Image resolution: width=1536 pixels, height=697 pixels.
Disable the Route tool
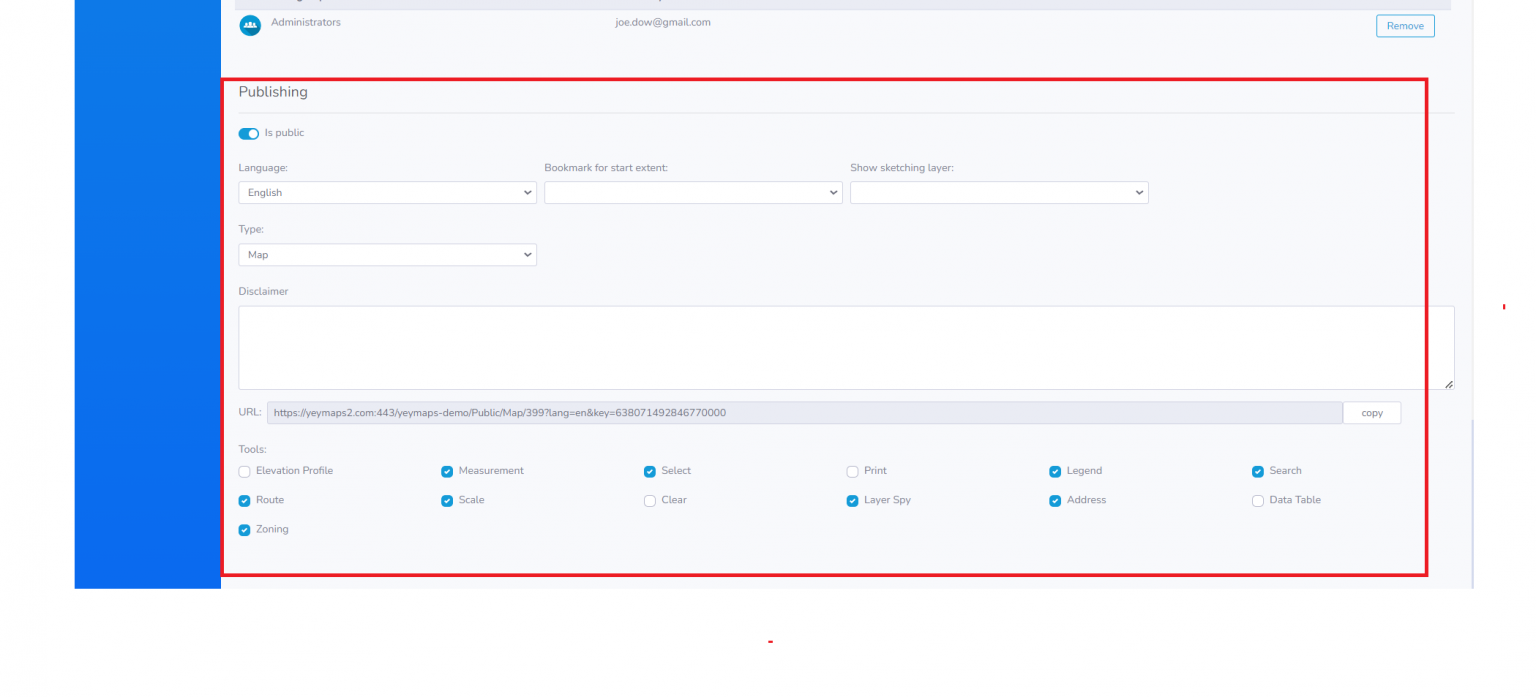point(244,500)
